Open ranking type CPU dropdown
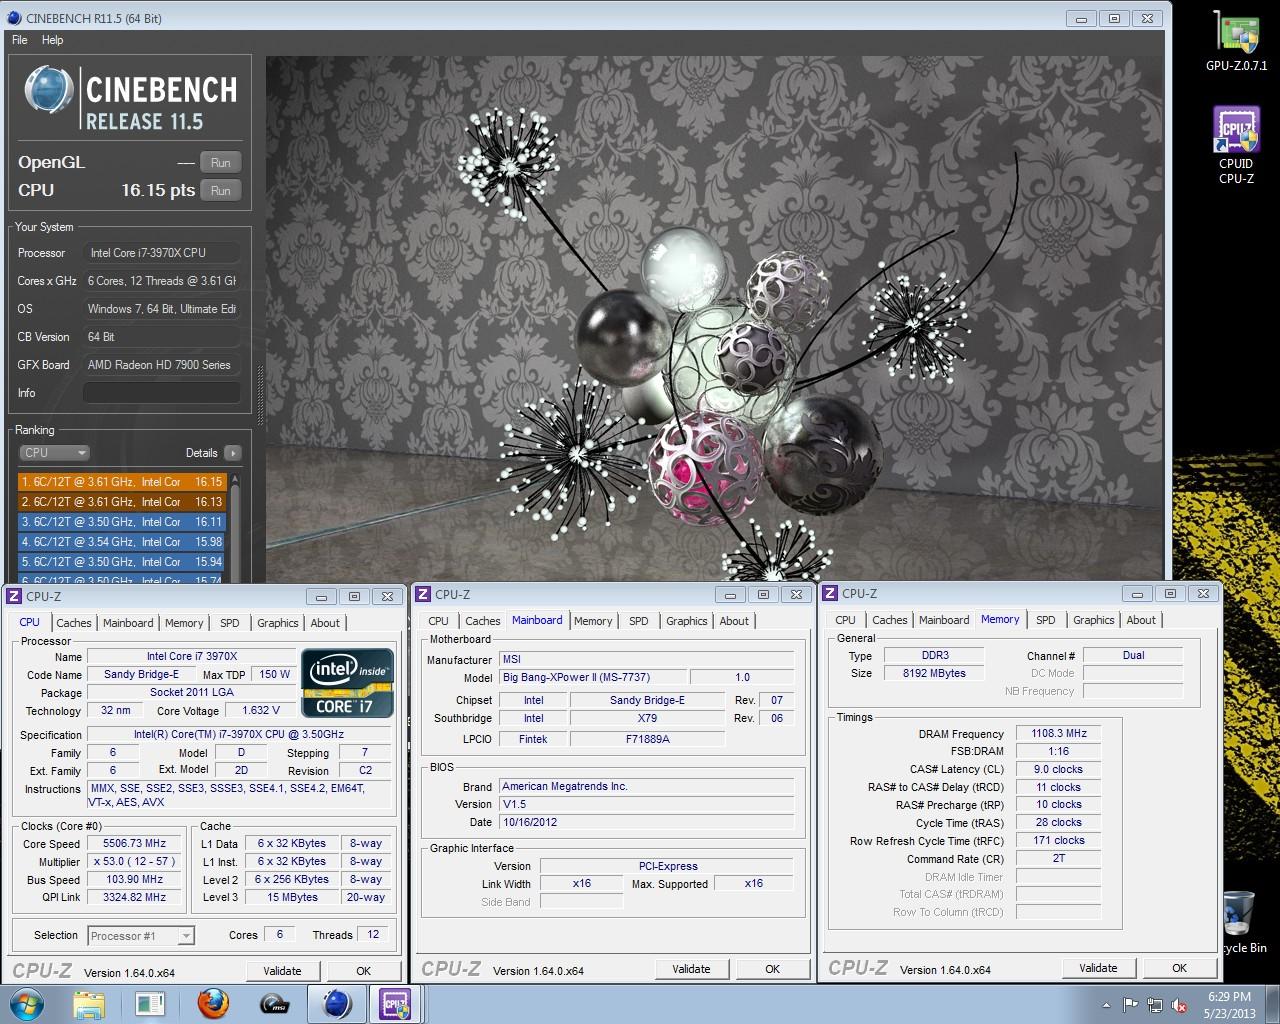 (x=54, y=453)
